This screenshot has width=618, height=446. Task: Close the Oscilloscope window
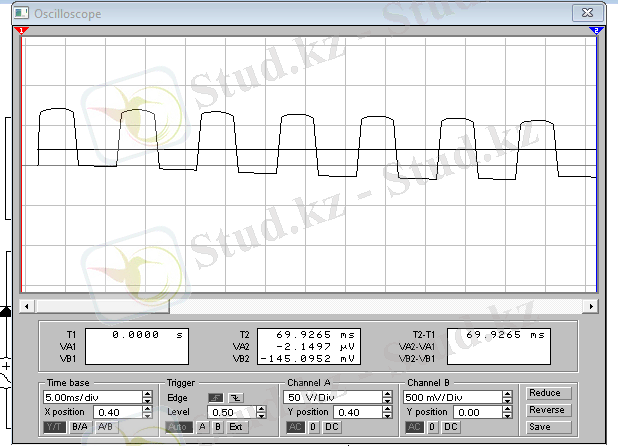(587, 13)
